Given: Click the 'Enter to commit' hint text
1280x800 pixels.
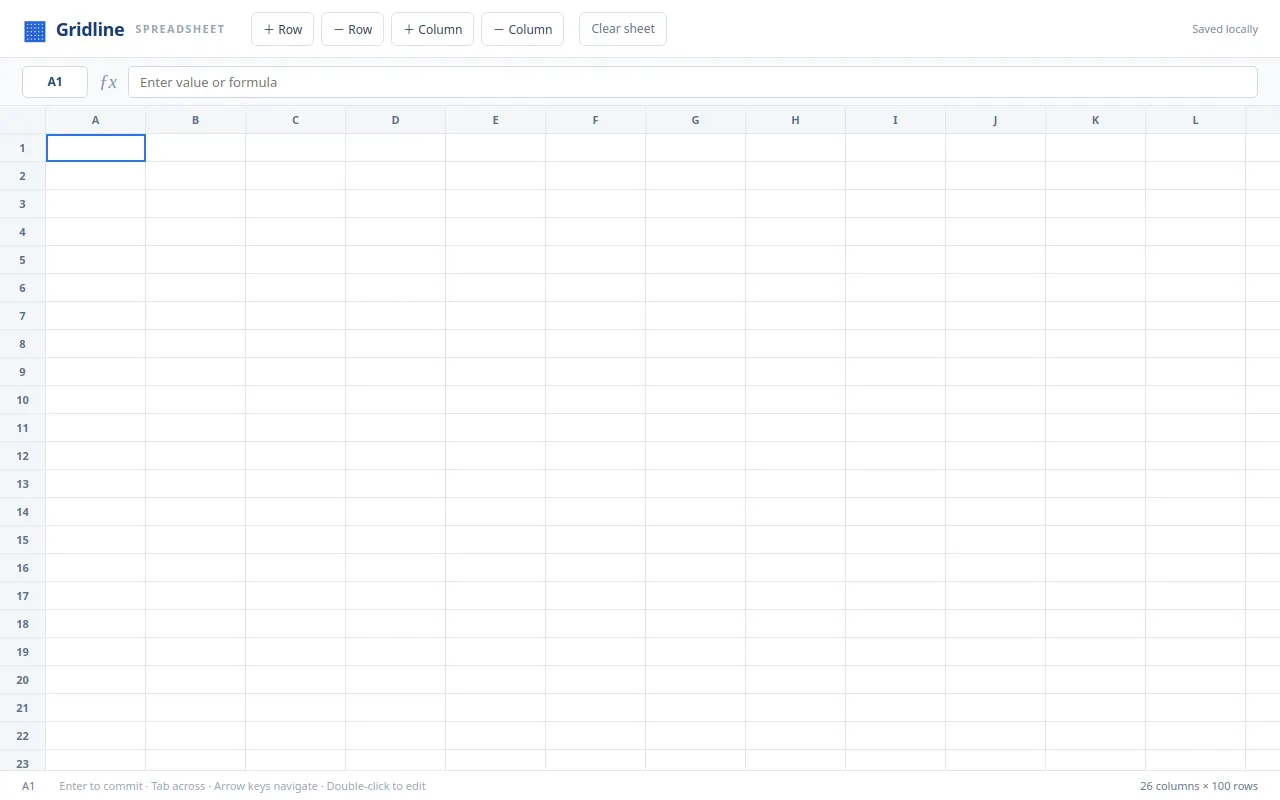Looking at the screenshot, I should (x=101, y=786).
